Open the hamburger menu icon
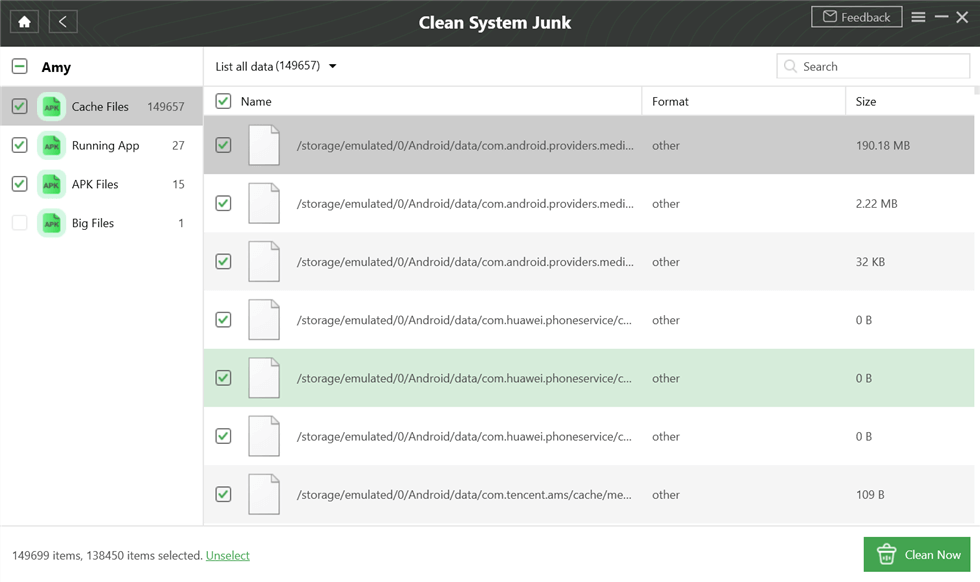Viewport: 980px width, 582px height. coord(918,17)
